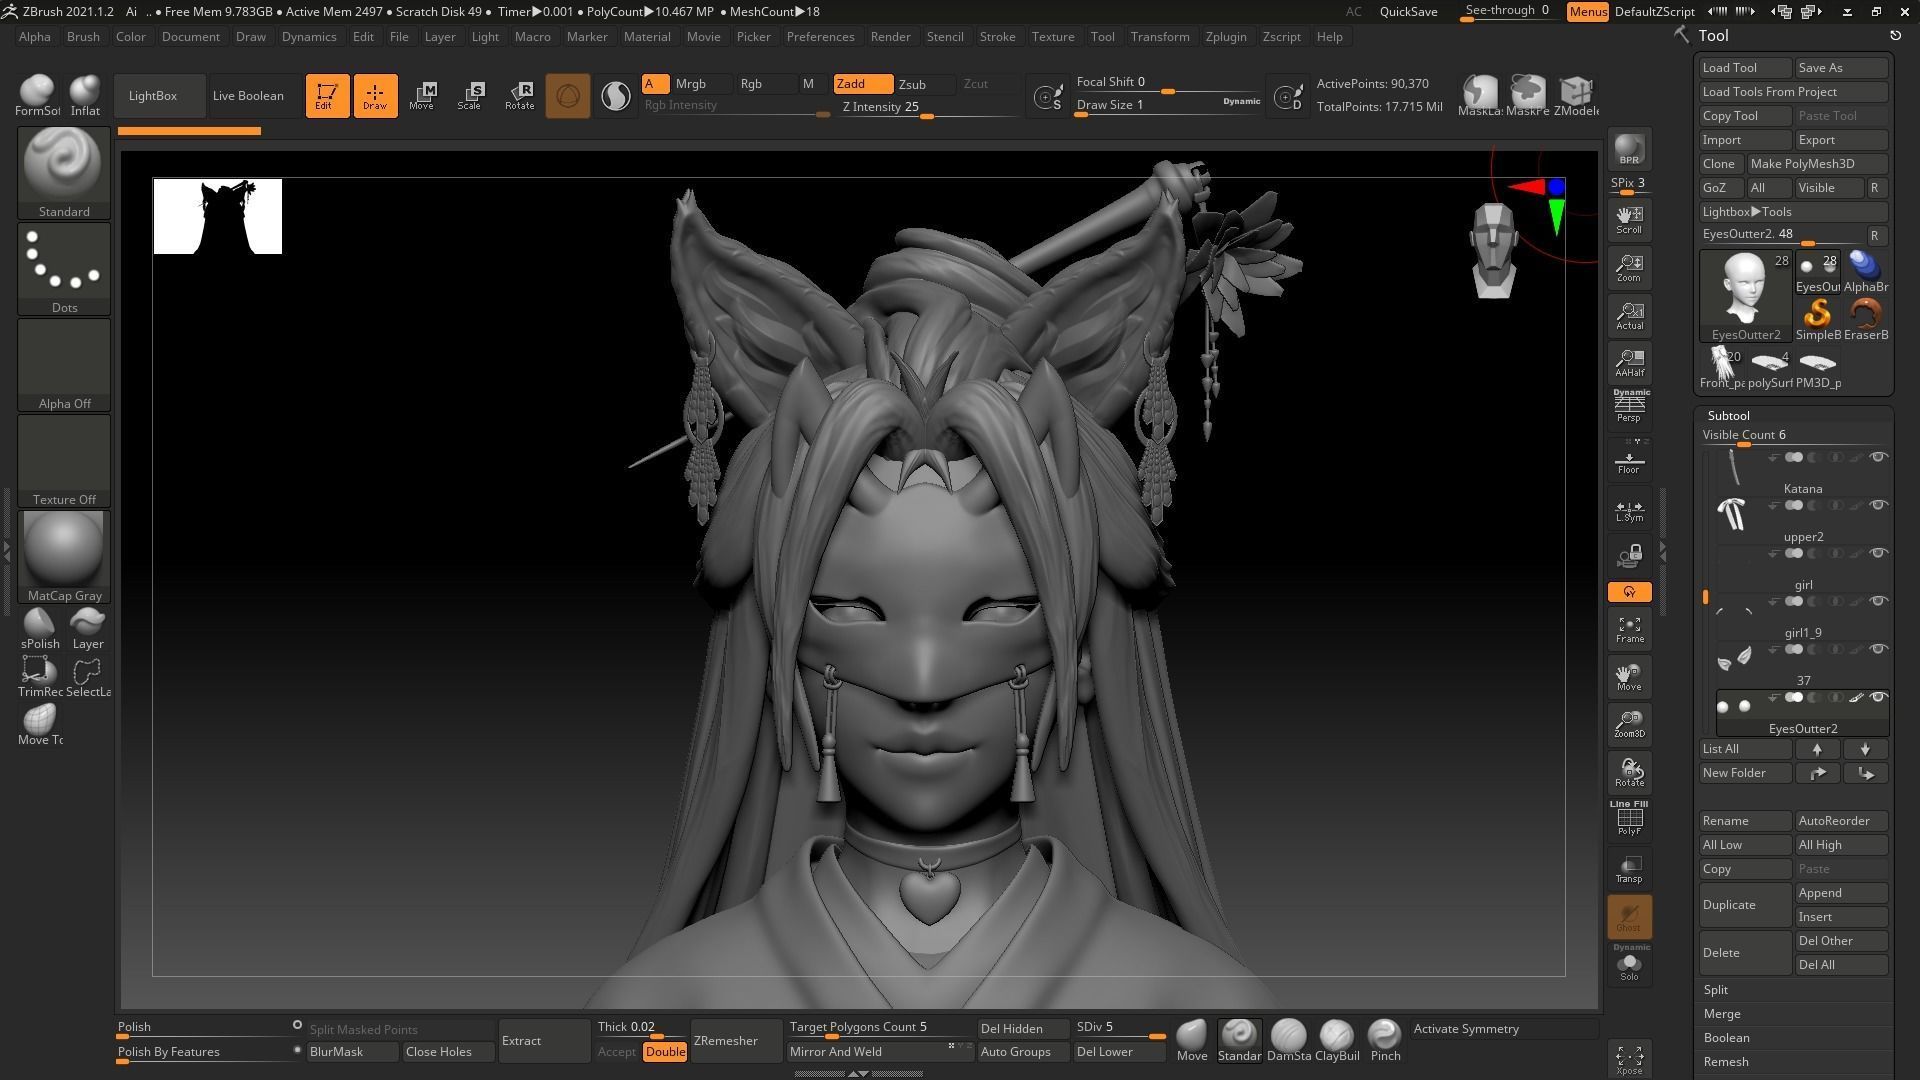1920x1080 pixels.
Task: Click the silhouette thumbnail preview
Action: coord(218,217)
